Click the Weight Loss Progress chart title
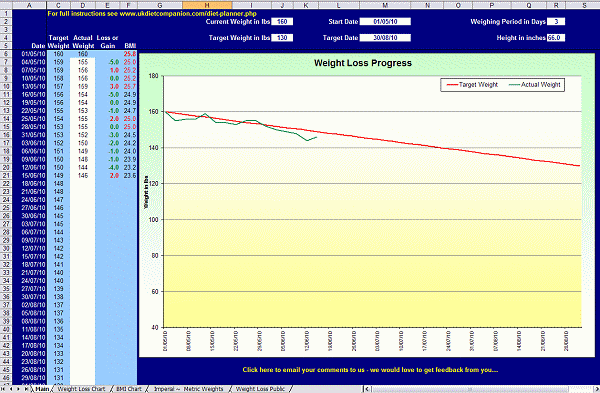 pyautogui.click(x=363, y=63)
